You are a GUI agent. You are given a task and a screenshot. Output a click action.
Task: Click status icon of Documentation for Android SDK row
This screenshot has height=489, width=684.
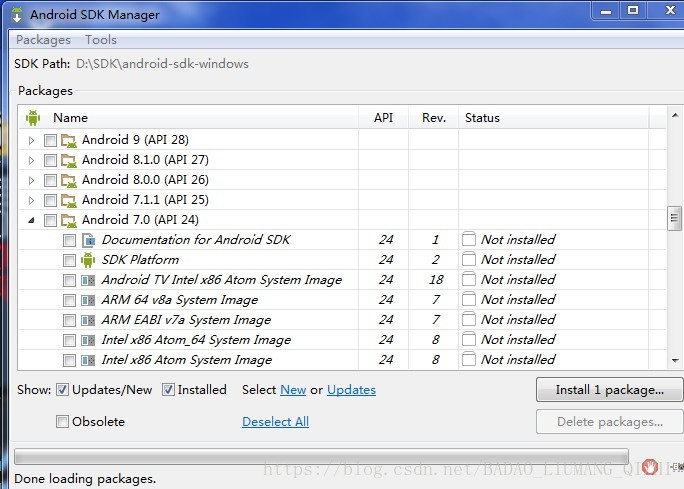click(x=469, y=239)
